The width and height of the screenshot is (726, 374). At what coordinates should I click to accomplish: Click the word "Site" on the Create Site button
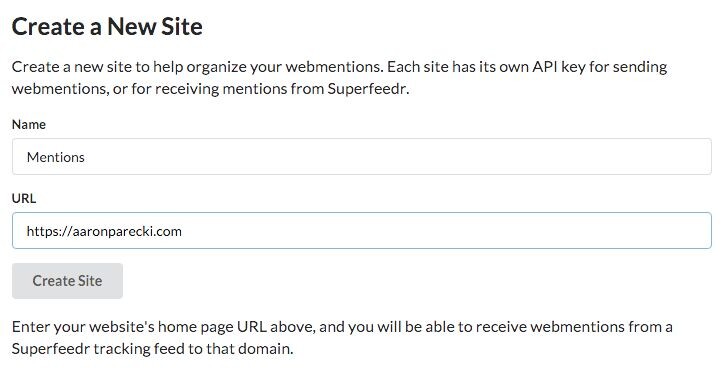[89, 281]
